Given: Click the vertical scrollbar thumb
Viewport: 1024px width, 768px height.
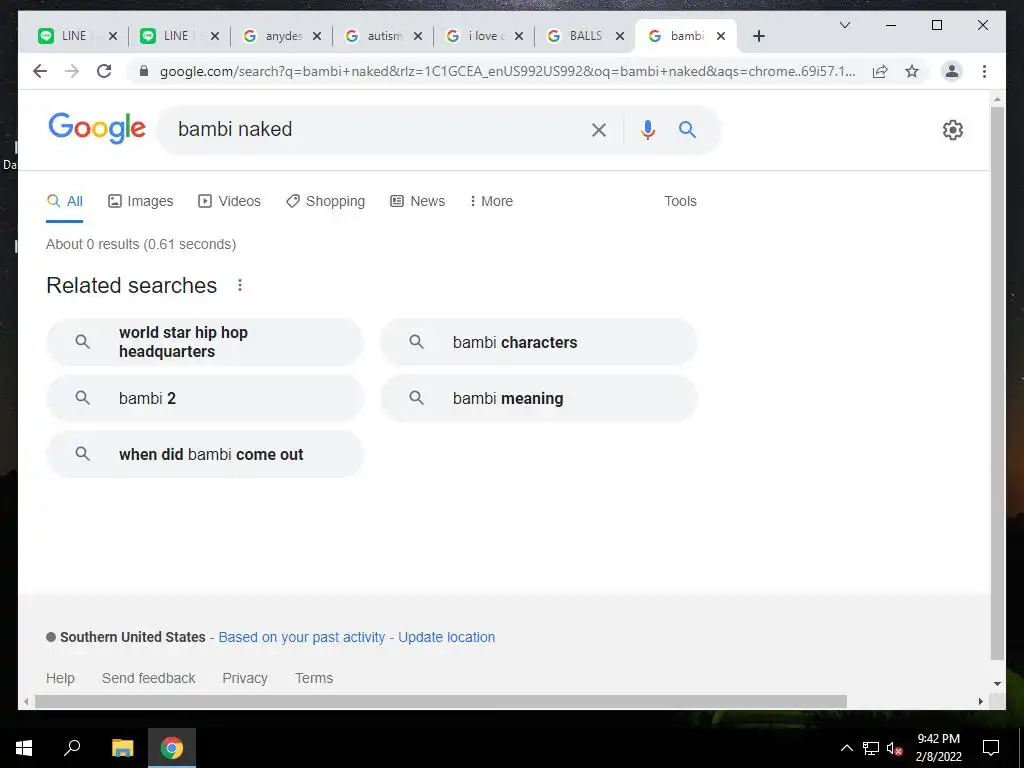Looking at the screenshot, I should click(997, 384).
